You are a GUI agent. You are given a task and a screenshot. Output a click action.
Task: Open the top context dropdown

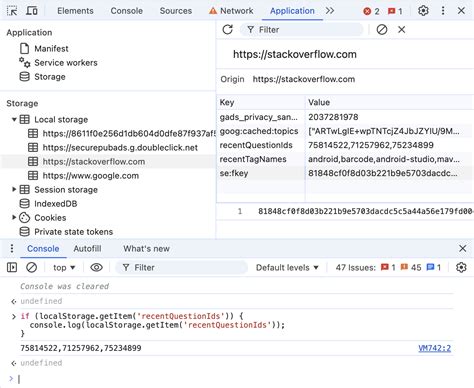(x=64, y=267)
